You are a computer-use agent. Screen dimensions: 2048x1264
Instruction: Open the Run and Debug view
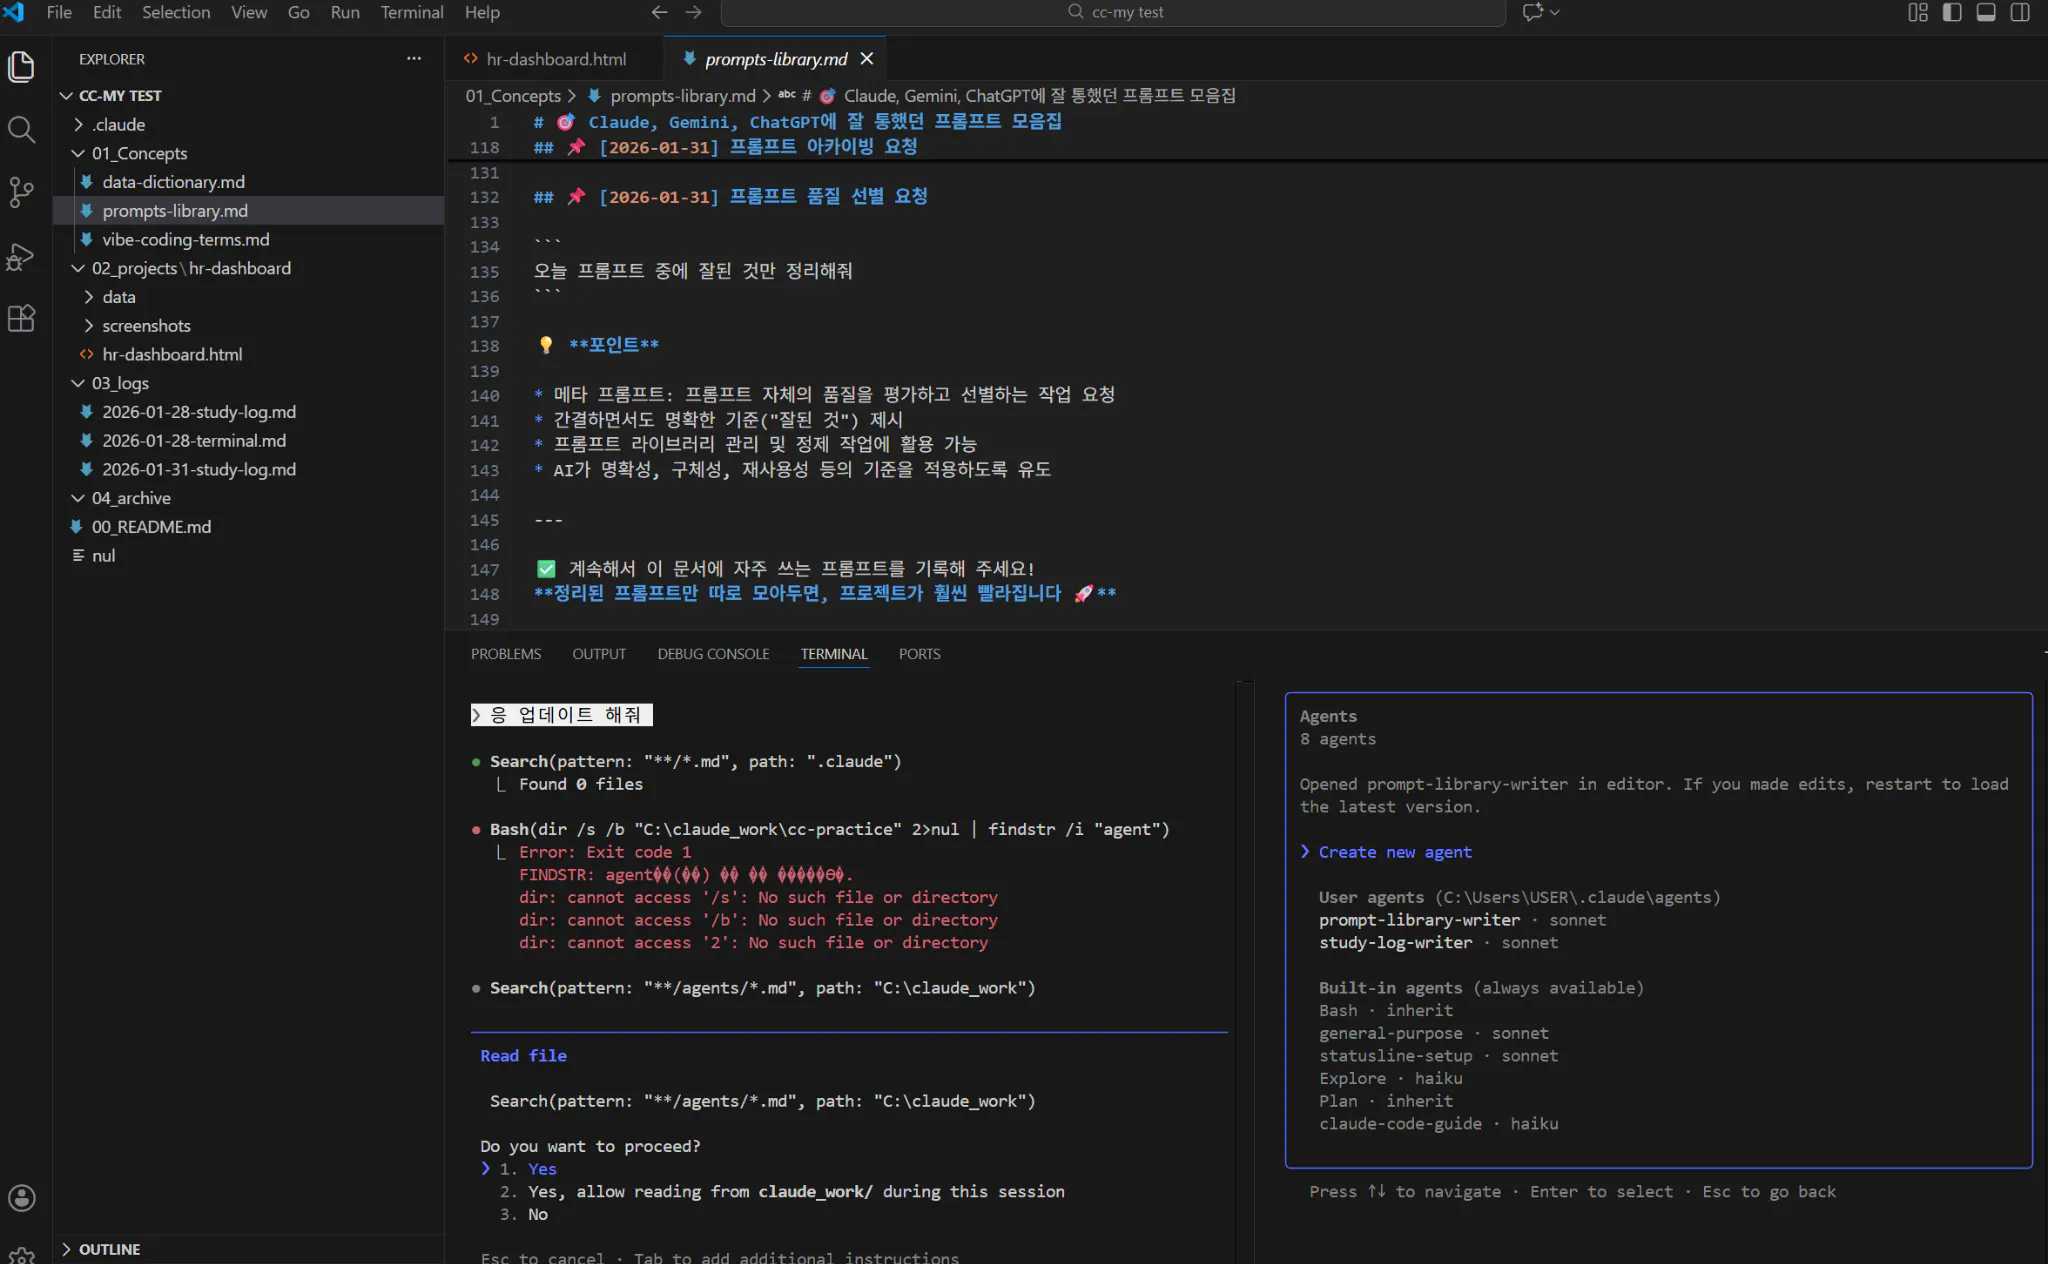pos(21,256)
